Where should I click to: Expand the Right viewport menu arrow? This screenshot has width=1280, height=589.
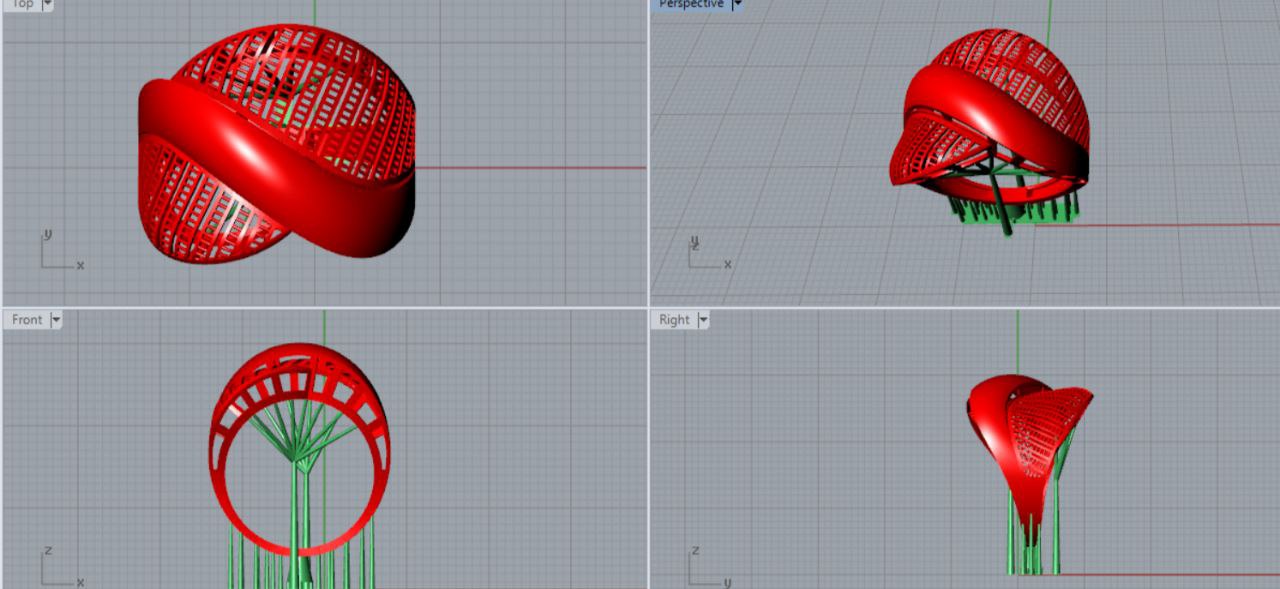pyautogui.click(x=703, y=320)
